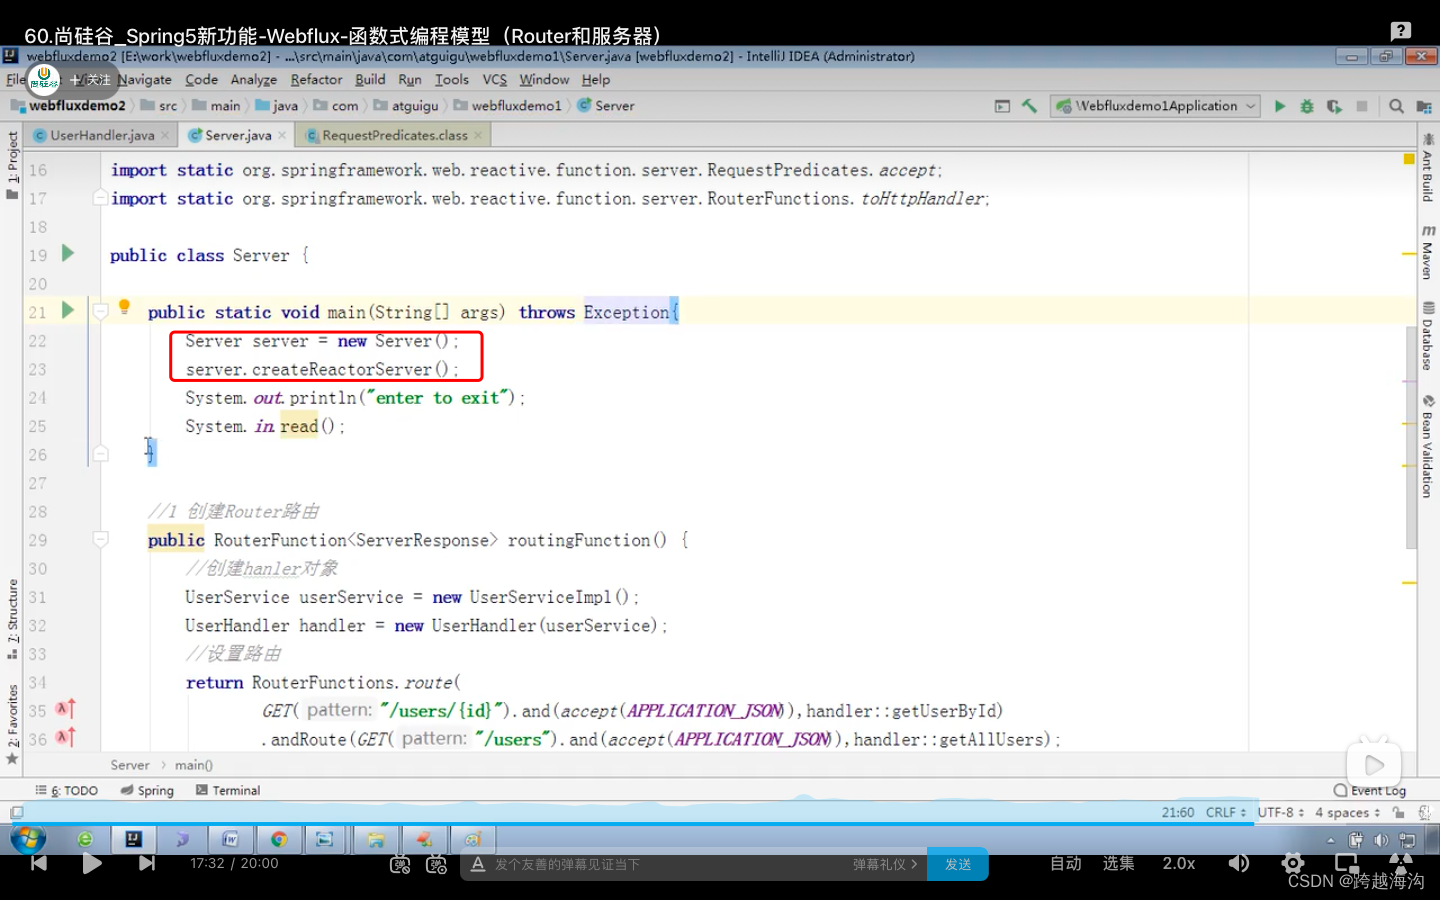
Task: Click the Build project hammer icon
Action: point(1029,106)
